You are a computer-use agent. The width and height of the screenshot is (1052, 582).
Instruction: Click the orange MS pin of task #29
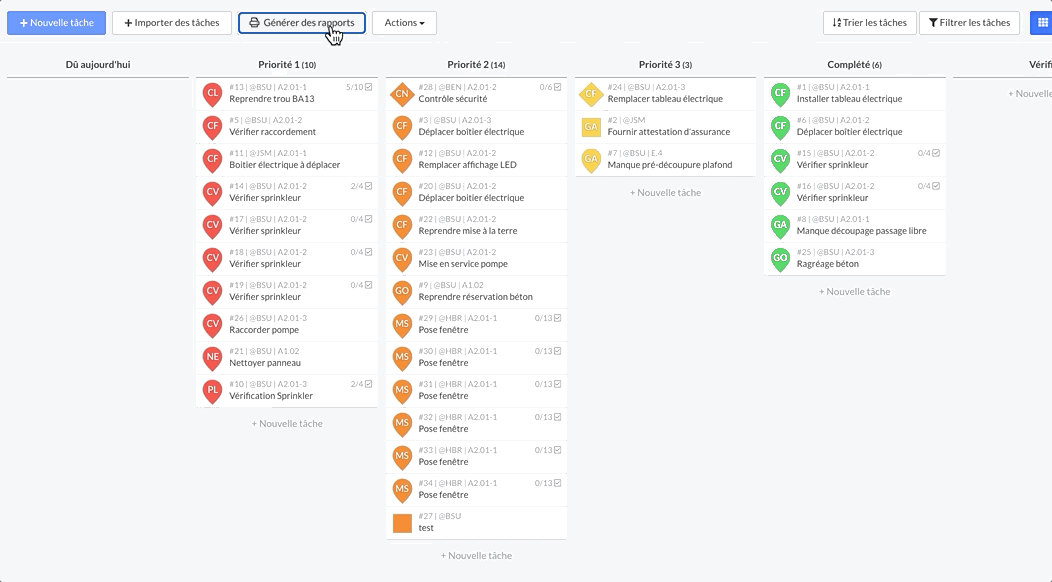pyautogui.click(x=402, y=325)
